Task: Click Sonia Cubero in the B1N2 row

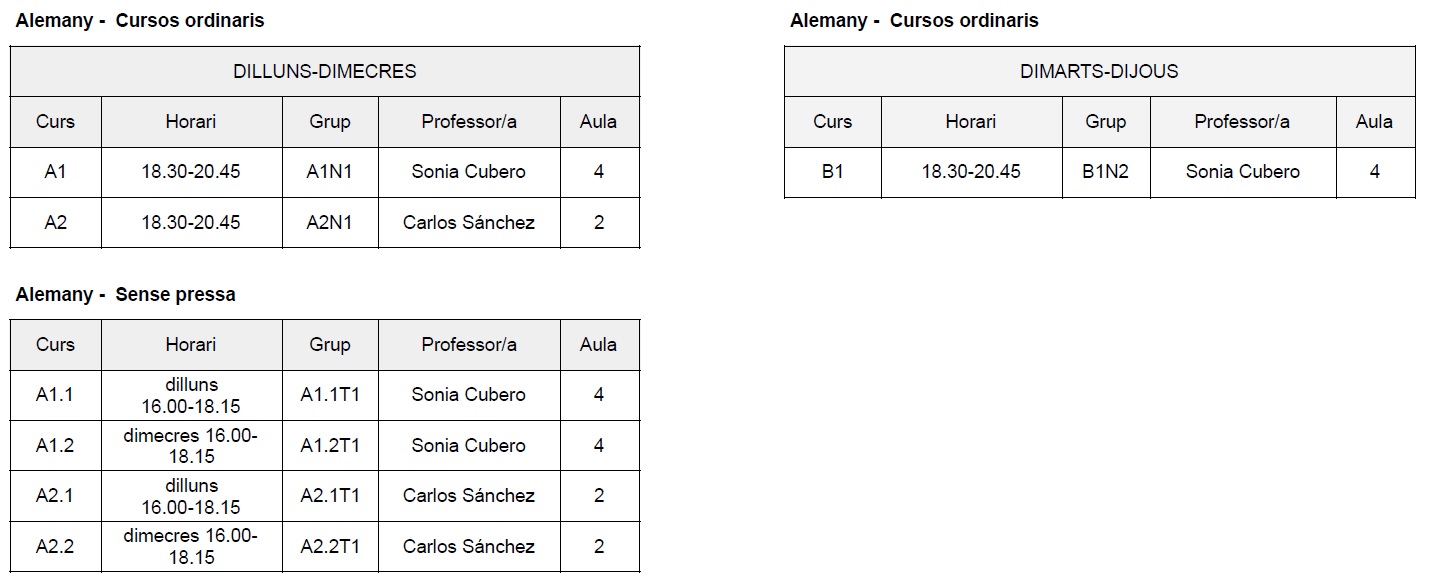Action: click(1243, 172)
